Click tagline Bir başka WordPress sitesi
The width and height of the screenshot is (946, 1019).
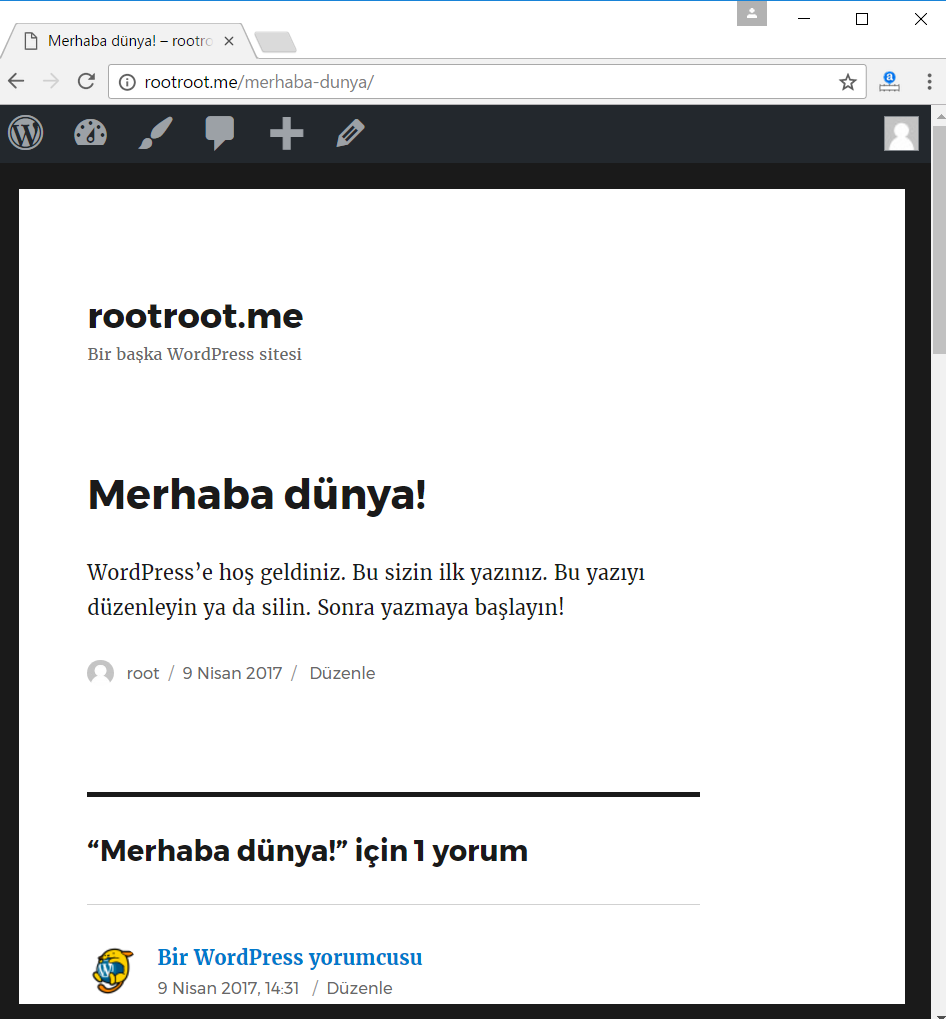pos(194,354)
